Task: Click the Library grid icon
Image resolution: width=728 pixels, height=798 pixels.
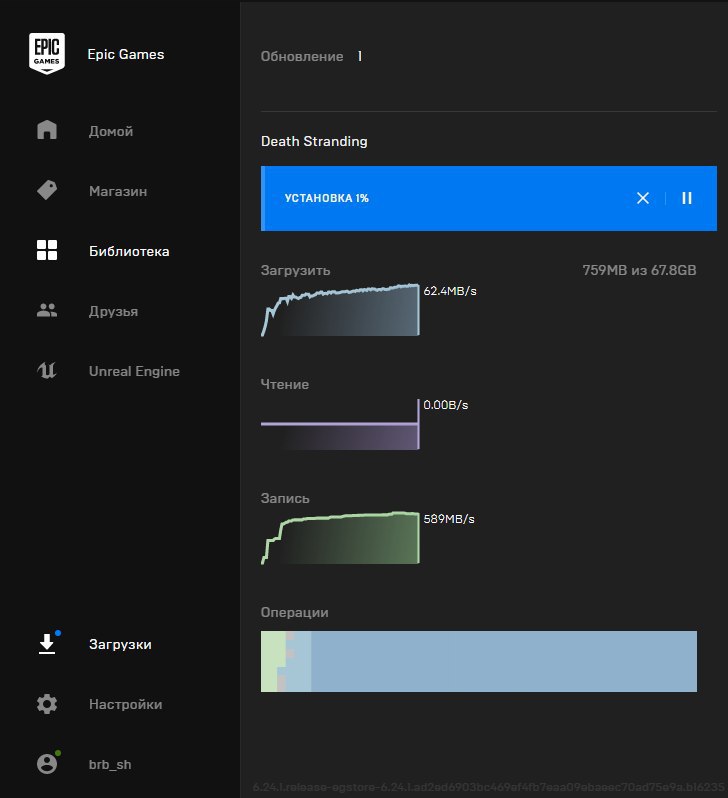Action: pos(47,250)
